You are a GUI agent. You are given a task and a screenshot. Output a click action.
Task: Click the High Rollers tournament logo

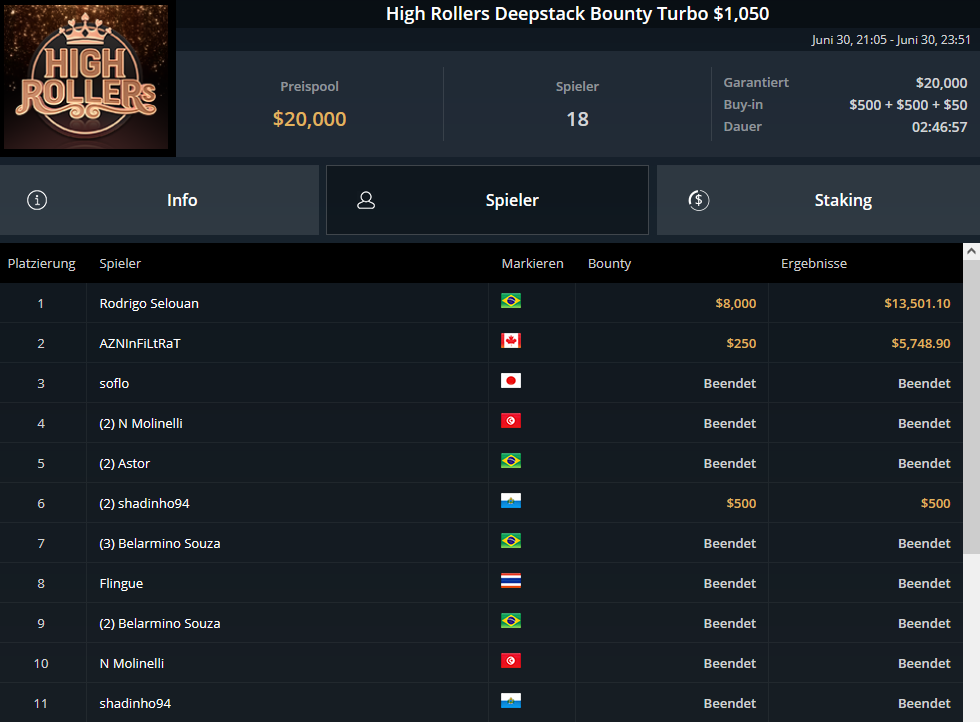tap(86, 77)
